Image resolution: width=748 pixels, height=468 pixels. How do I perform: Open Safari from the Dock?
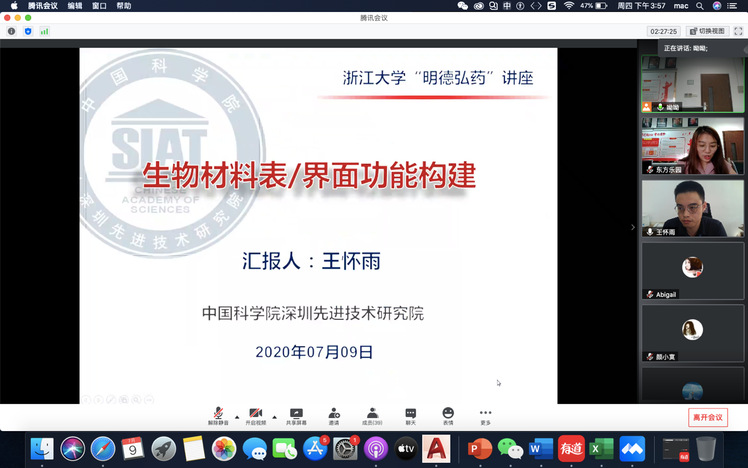(103, 448)
